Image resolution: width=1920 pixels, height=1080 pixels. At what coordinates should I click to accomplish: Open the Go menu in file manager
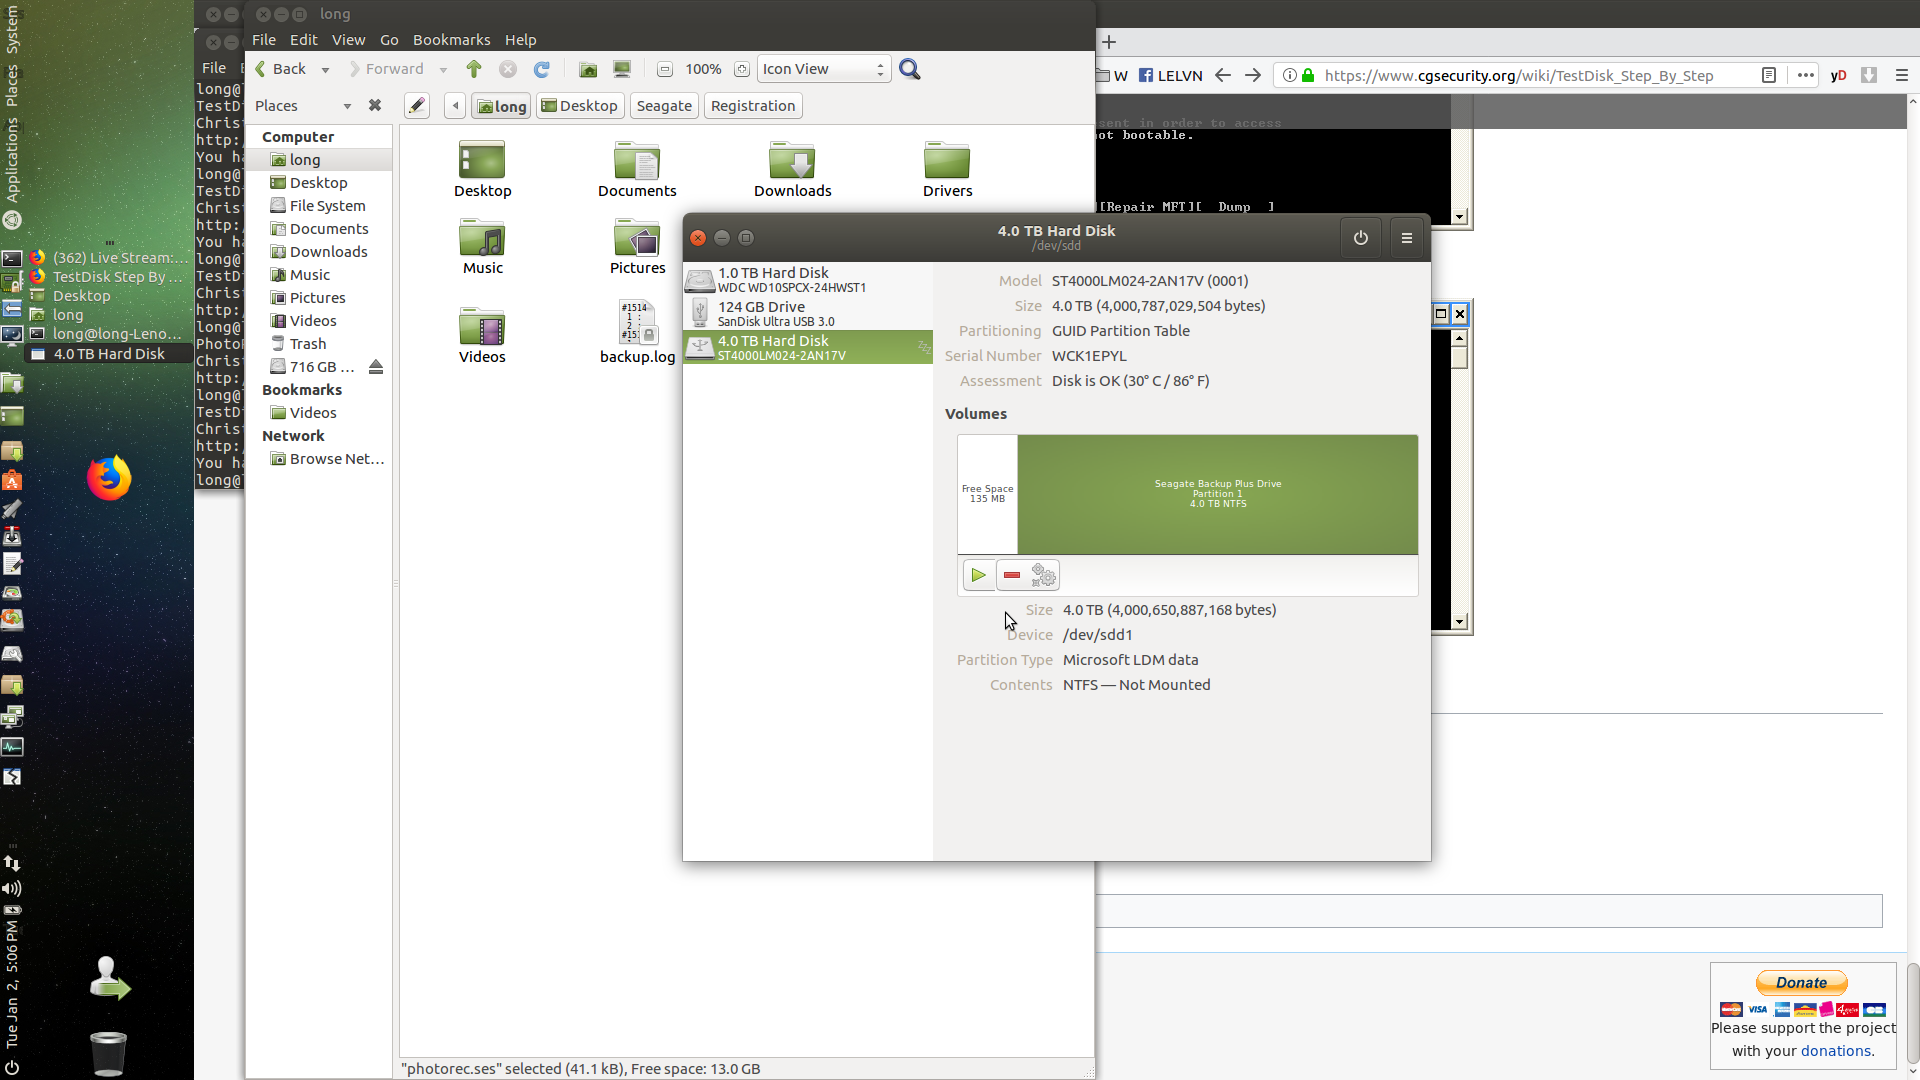pyautogui.click(x=389, y=40)
